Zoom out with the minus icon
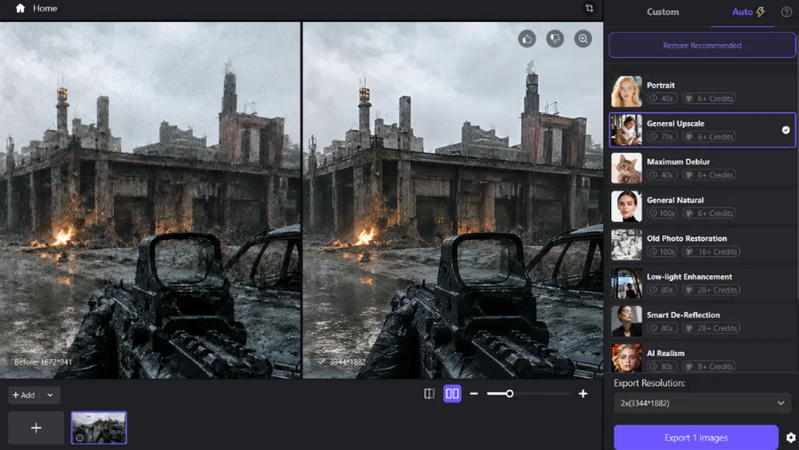799x450 pixels. click(474, 393)
